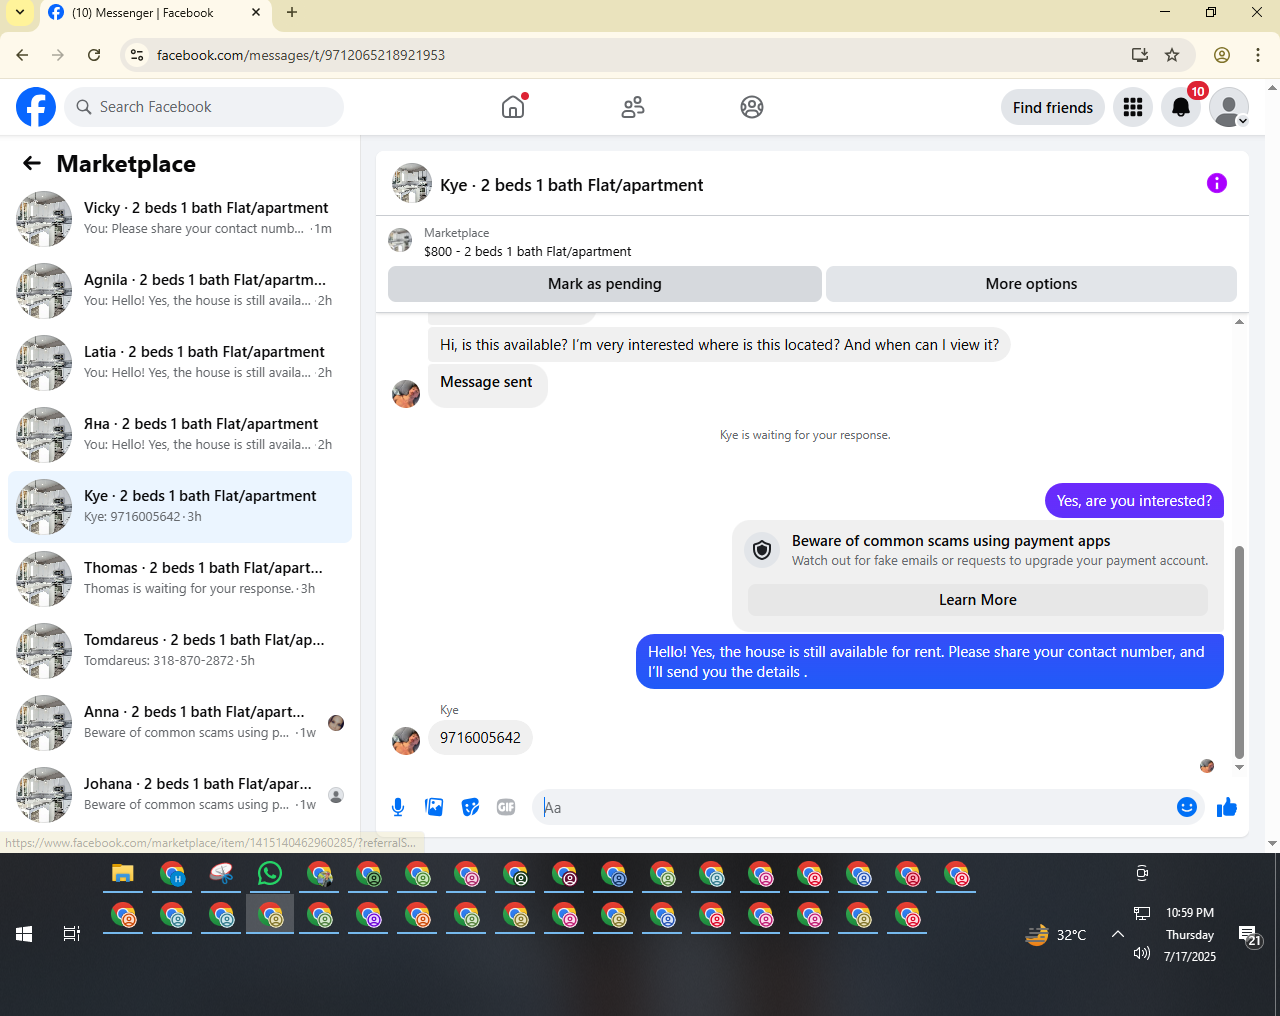Bookmark this page with the star icon
The height and width of the screenshot is (1016, 1280).
[1172, 55]
